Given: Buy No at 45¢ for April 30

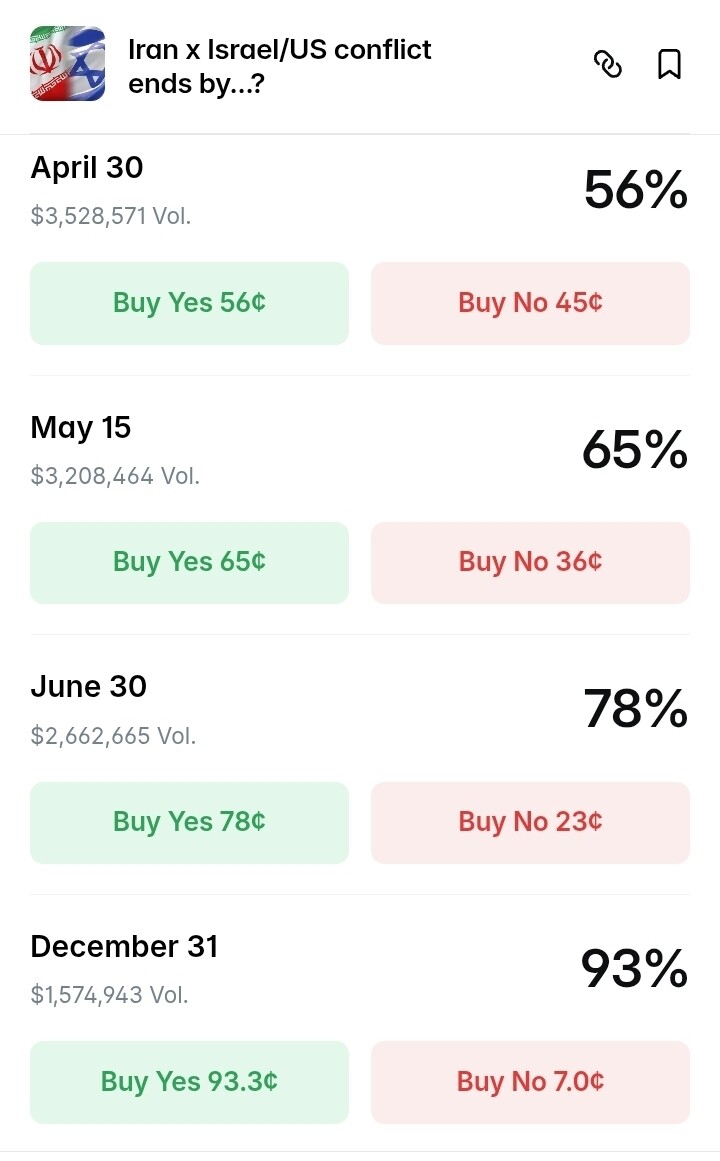Looking at the screenshot, I should click(x=530, y=303).
